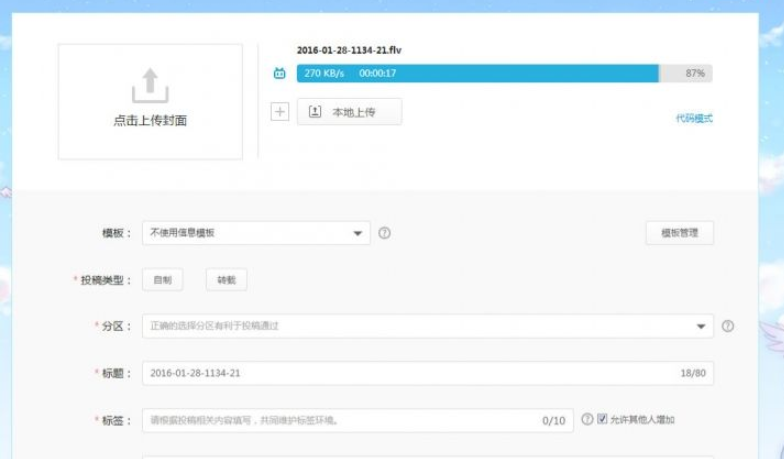Focus the 标题 title input field
784x459 pixels.
click(x=428, y=373)
